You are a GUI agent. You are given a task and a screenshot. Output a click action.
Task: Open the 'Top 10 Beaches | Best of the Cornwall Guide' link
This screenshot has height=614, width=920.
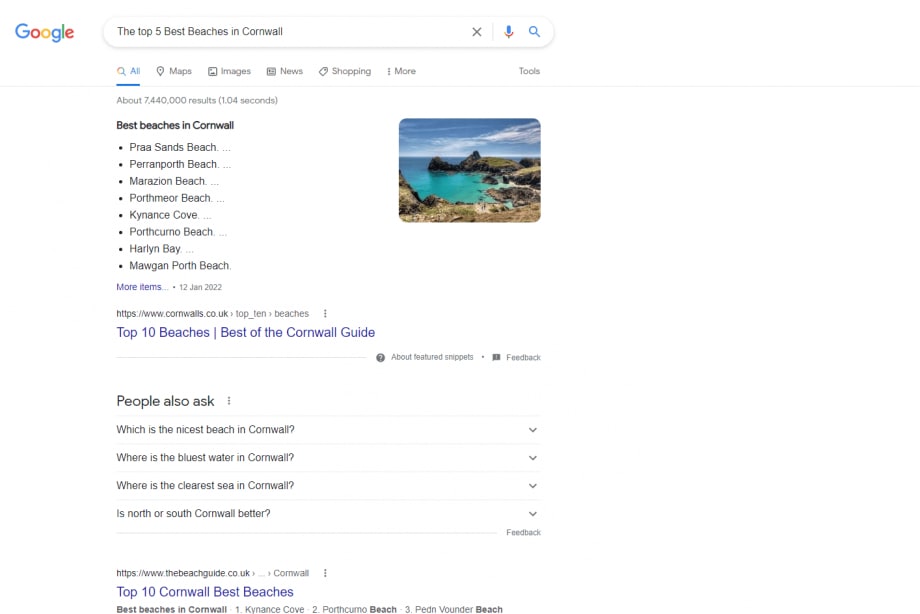[x=246, y=332]
